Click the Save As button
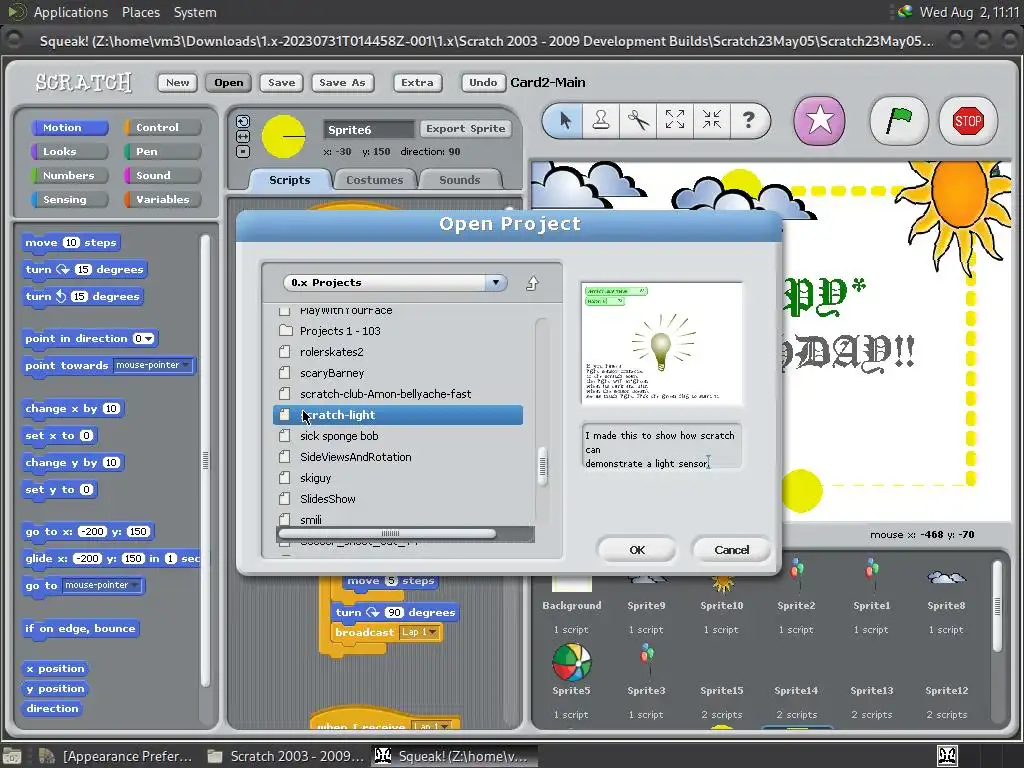The height and width of the screenshot is (768, 1024). (x=342, y=82)
